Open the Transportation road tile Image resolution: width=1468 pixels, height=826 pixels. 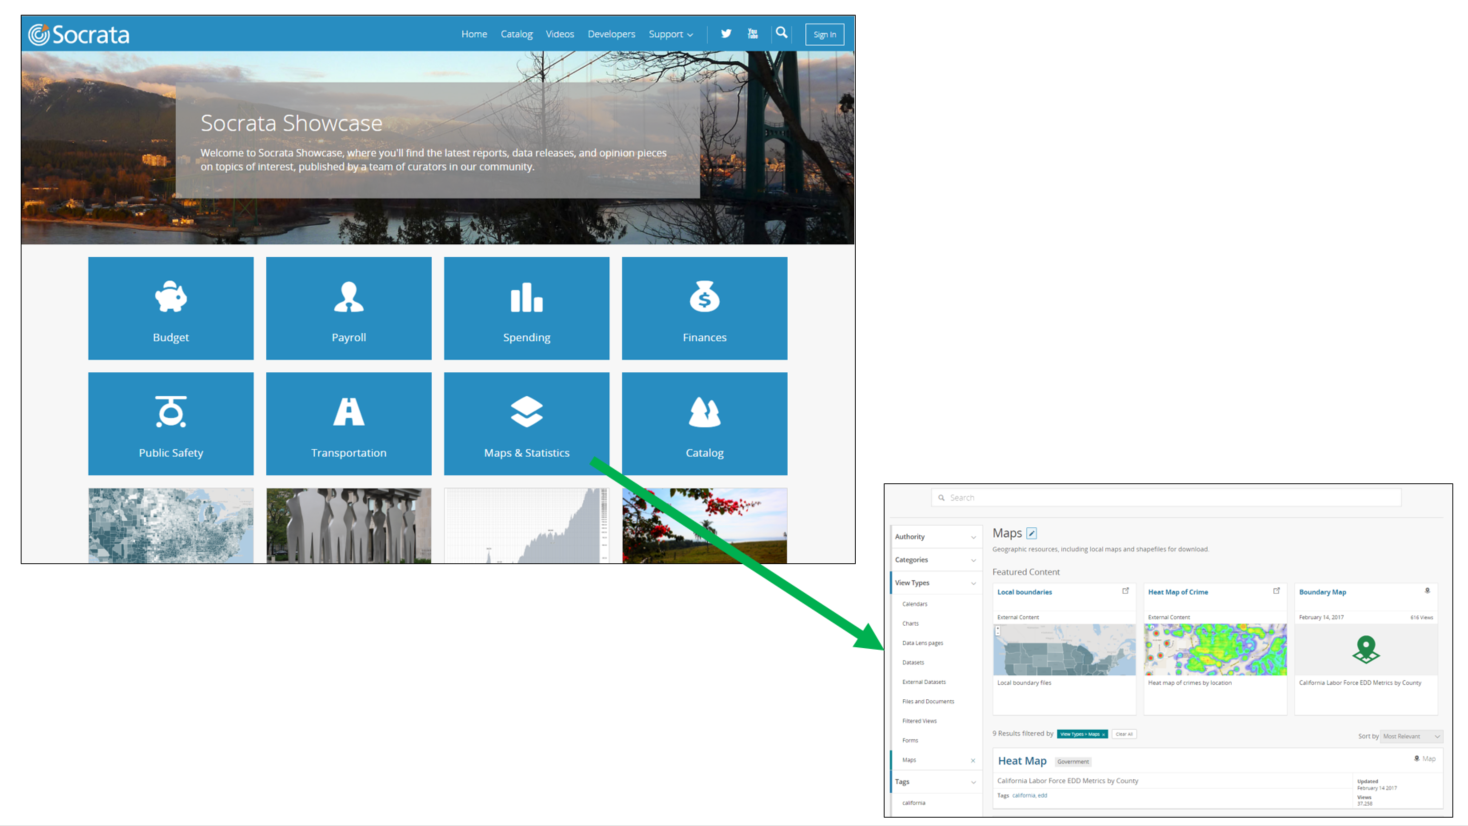point(349,424)
